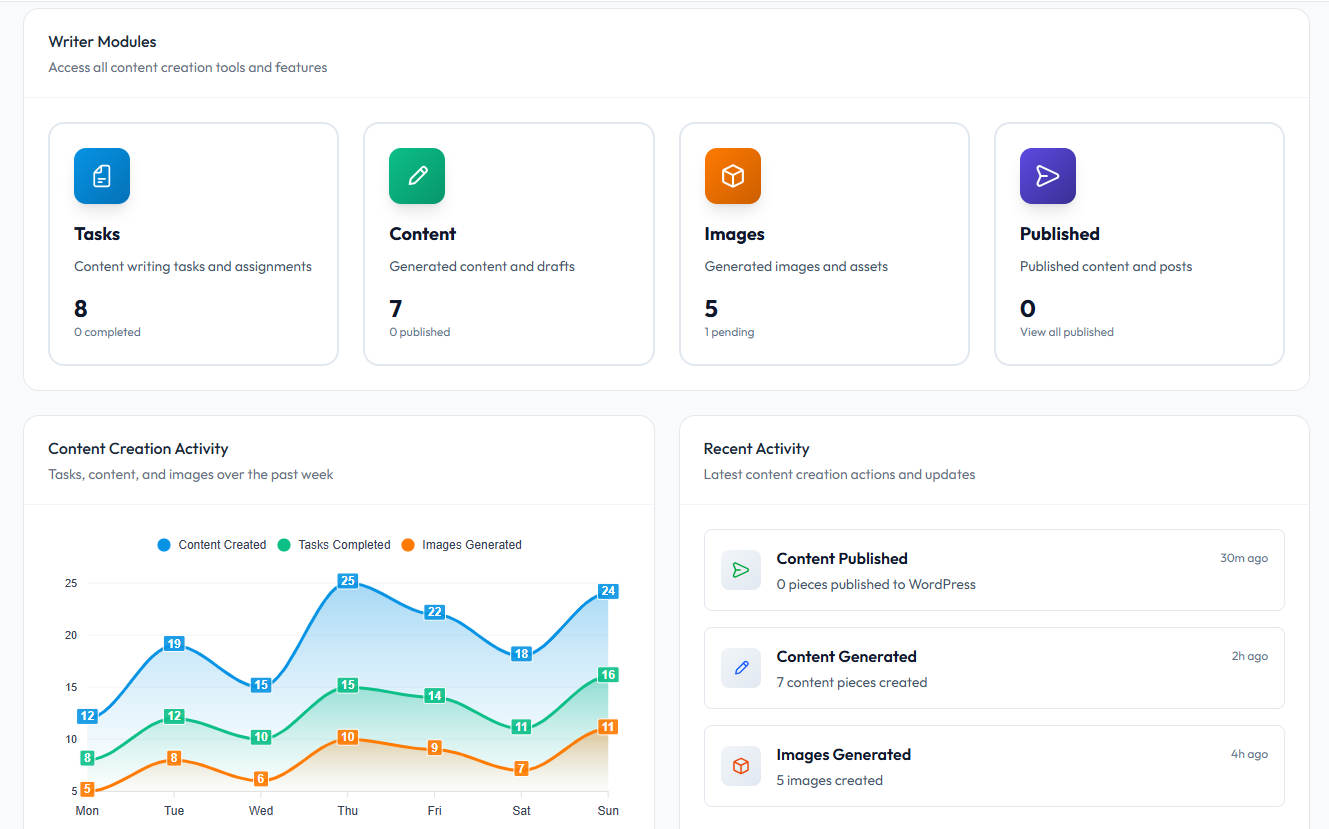Viewport: 1329px width, 829px height.
Task: Select the Content Generated activity entry
Action: (993, 668)
